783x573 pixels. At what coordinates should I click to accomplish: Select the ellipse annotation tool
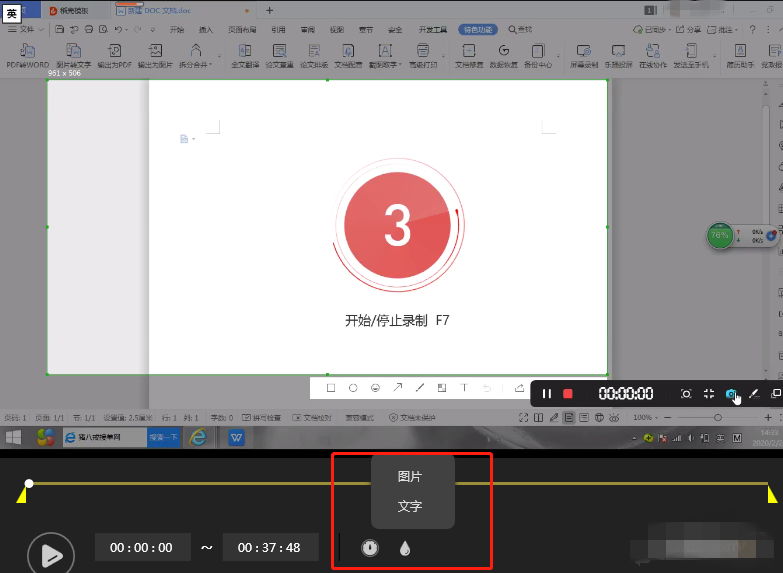click(353, 388)
